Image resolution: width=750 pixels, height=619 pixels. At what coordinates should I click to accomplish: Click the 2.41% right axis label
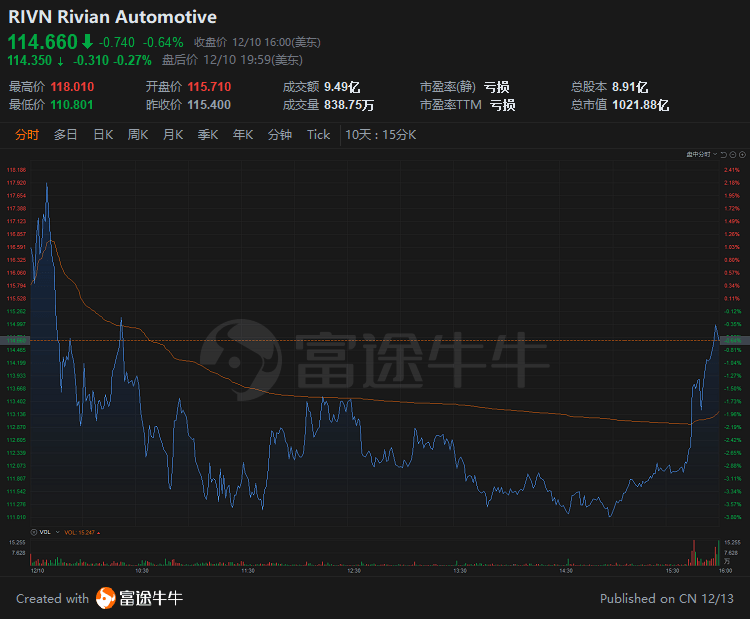coord(732,170)
